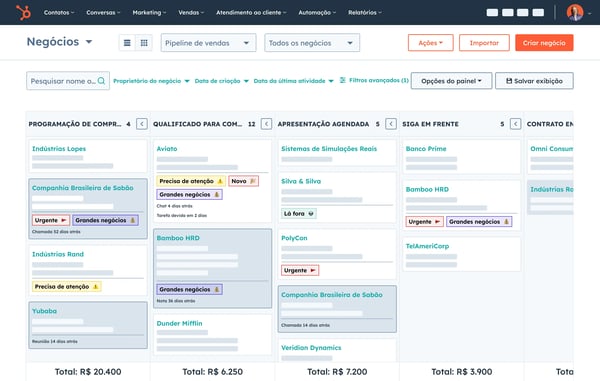
Task: Open Data da última atividade filter
Action: [293, 81]
